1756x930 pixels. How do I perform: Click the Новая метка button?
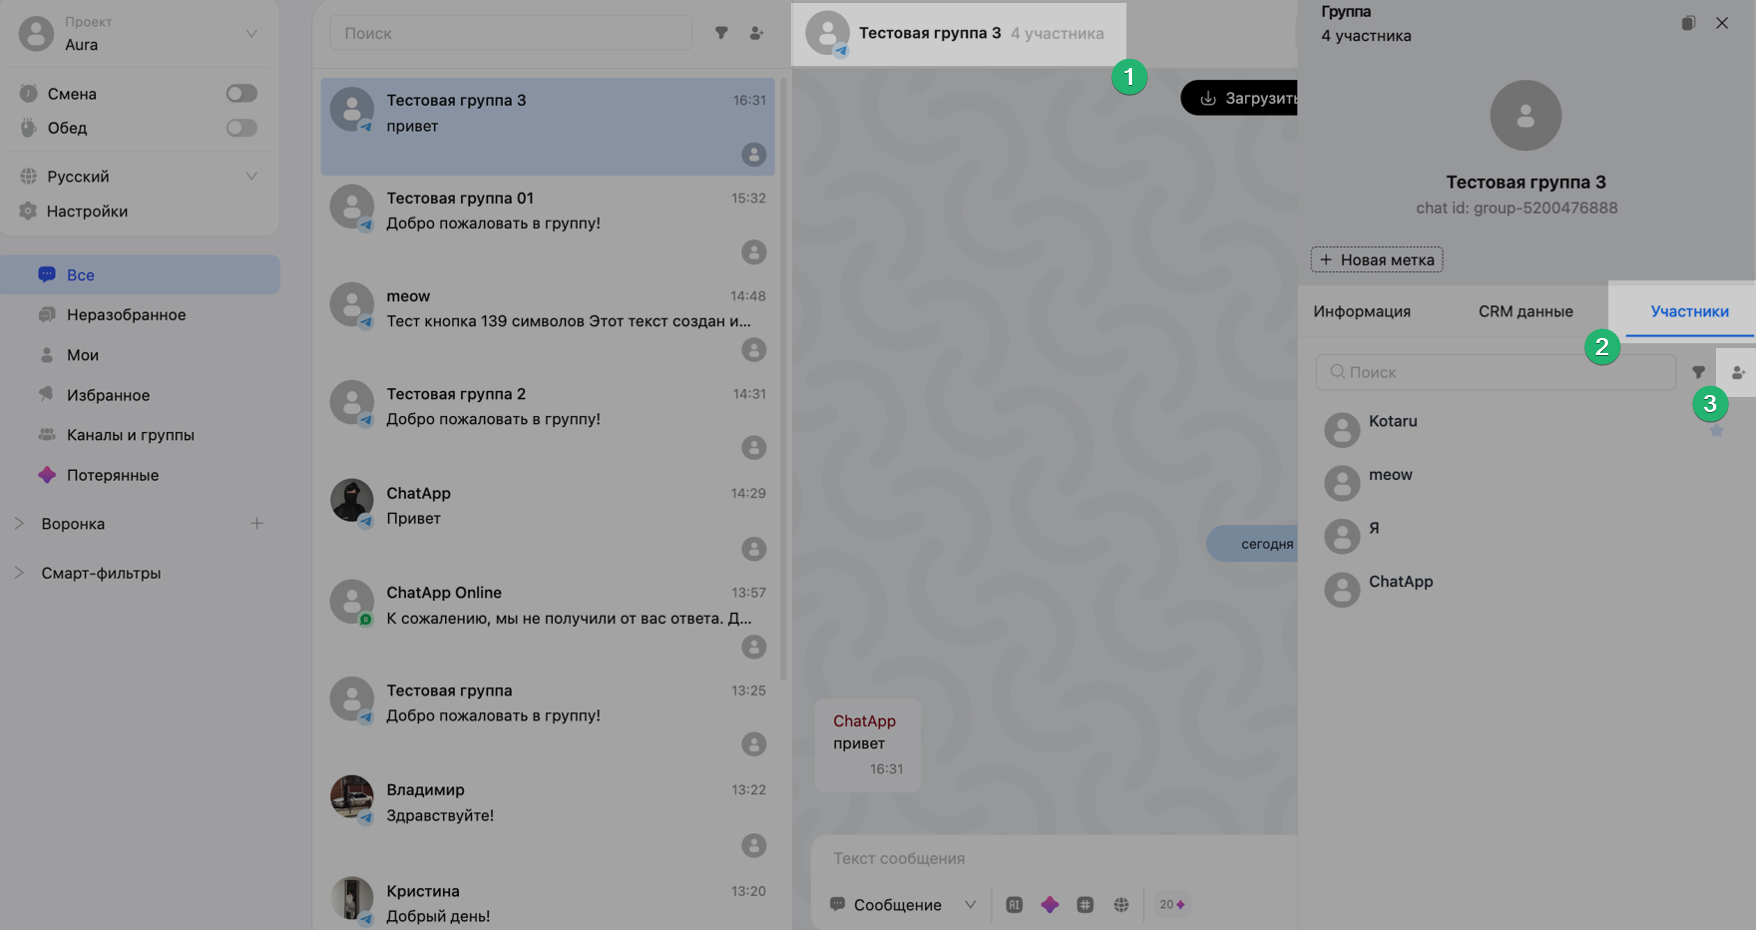1376,260
